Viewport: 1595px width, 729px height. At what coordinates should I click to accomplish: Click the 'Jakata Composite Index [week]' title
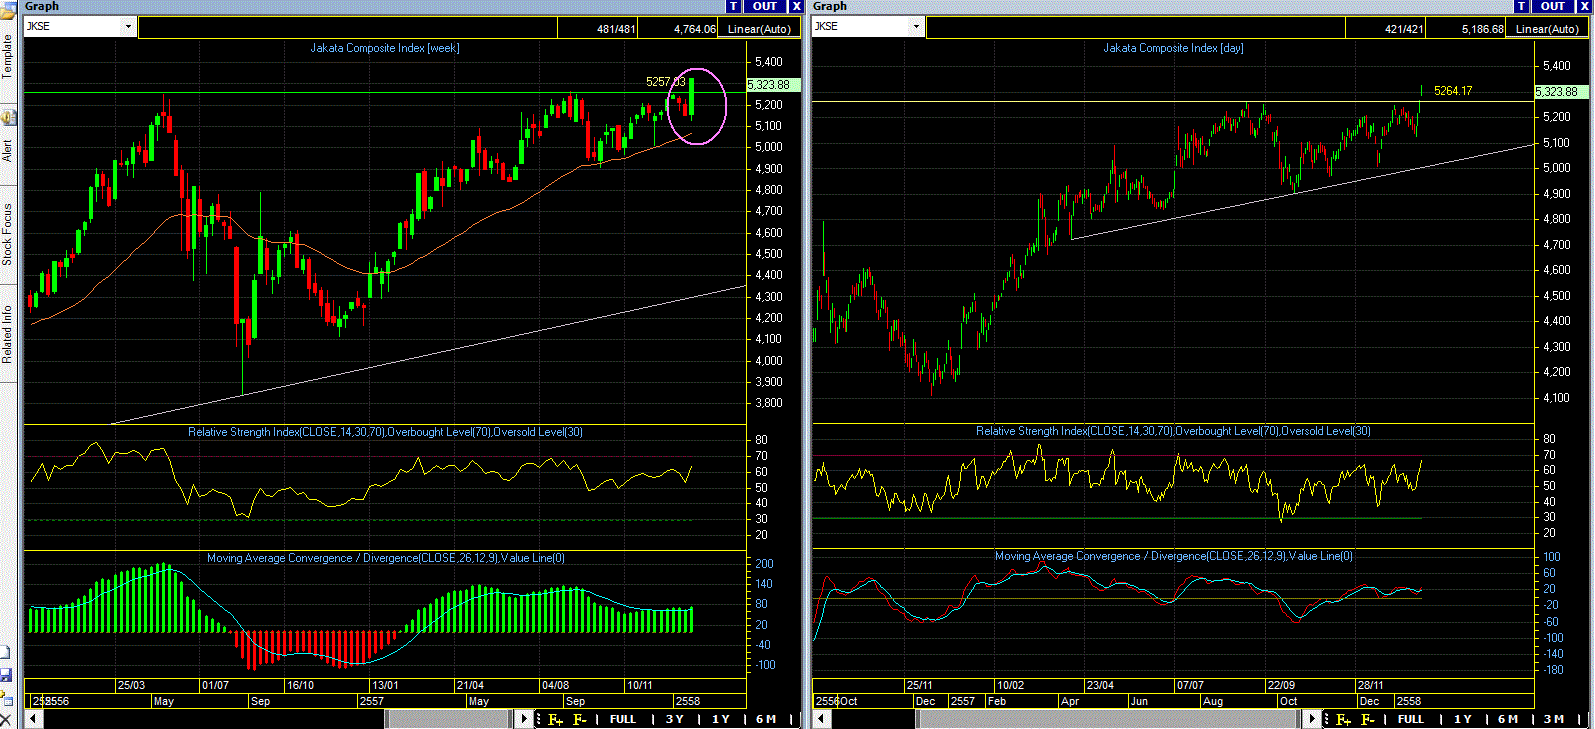385,48
